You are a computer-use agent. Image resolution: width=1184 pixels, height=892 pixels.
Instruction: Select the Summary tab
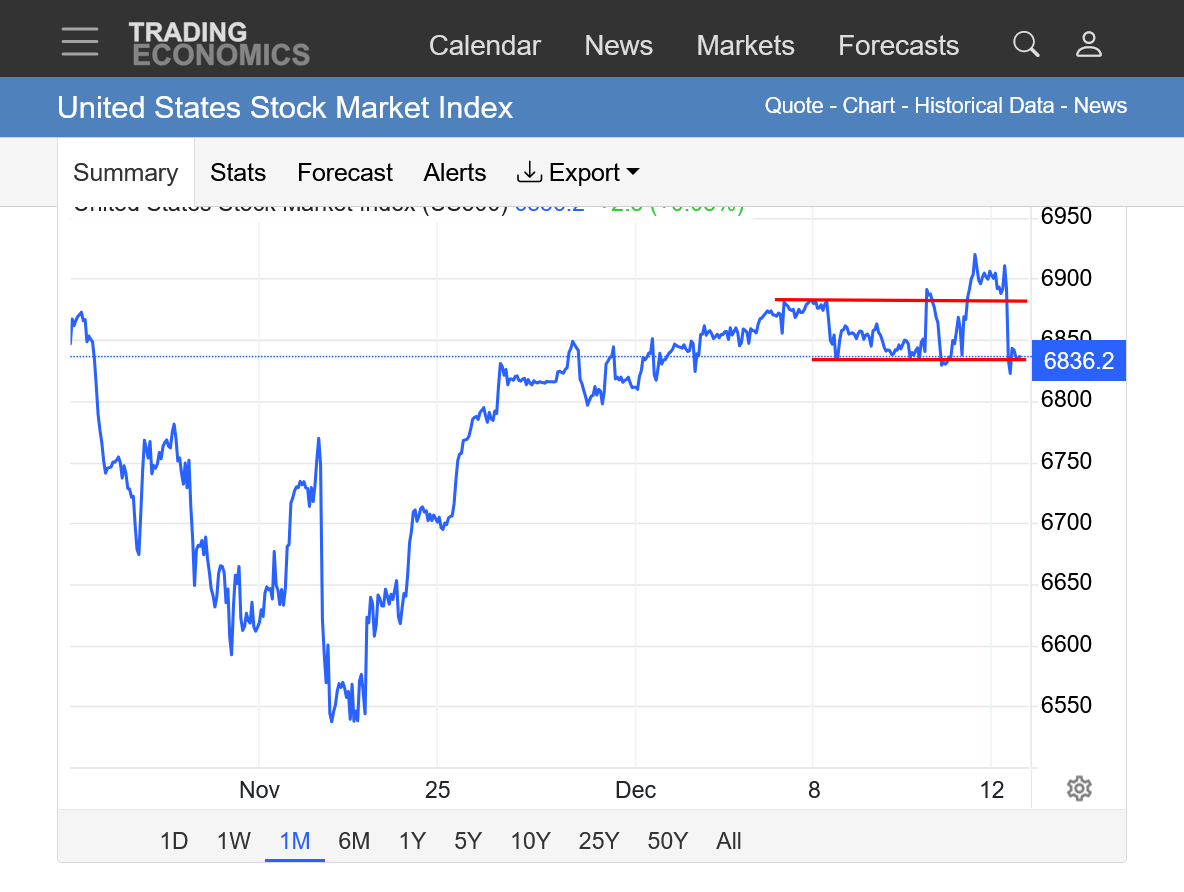pos(125,173)
